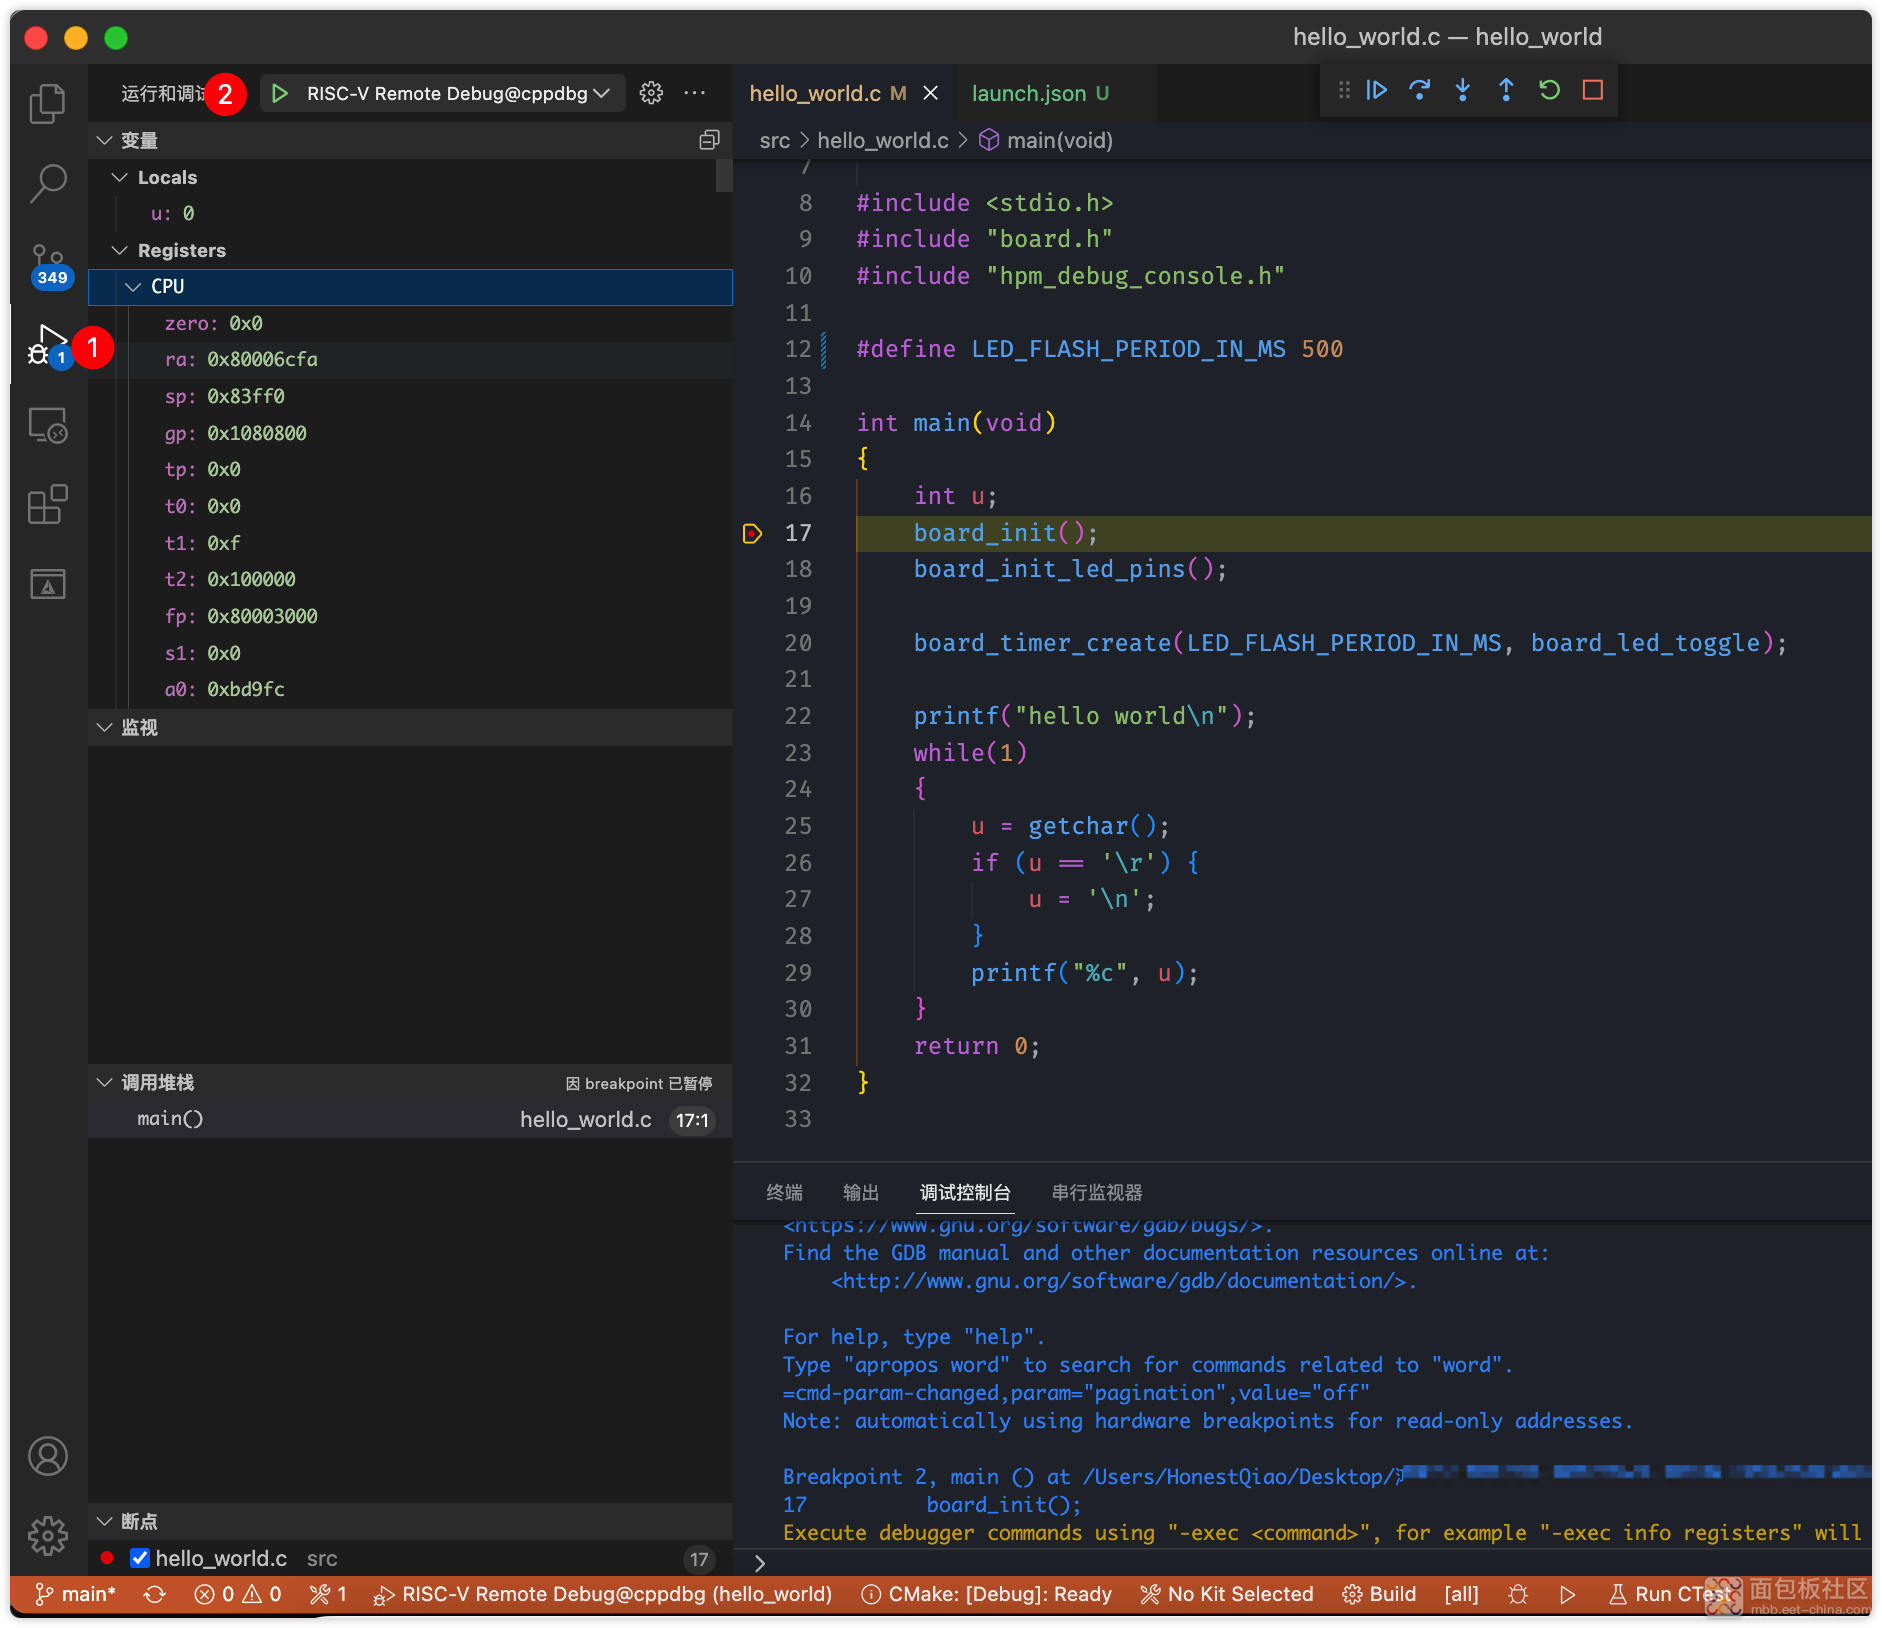This screenshot has height=1628, width=1882.
Task: Close the hello_world.c editor tab
Action: click(930, 93)
